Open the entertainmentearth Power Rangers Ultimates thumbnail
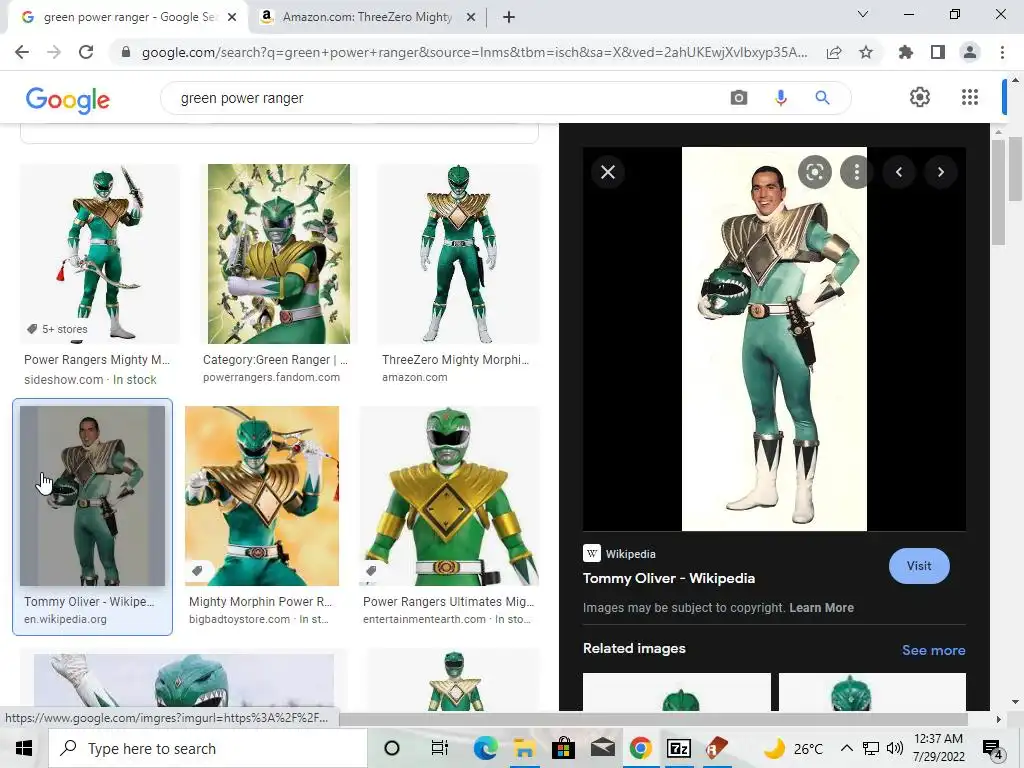Image resolution: width=1024 pixels, height=768 pixels. pos(450,496)
